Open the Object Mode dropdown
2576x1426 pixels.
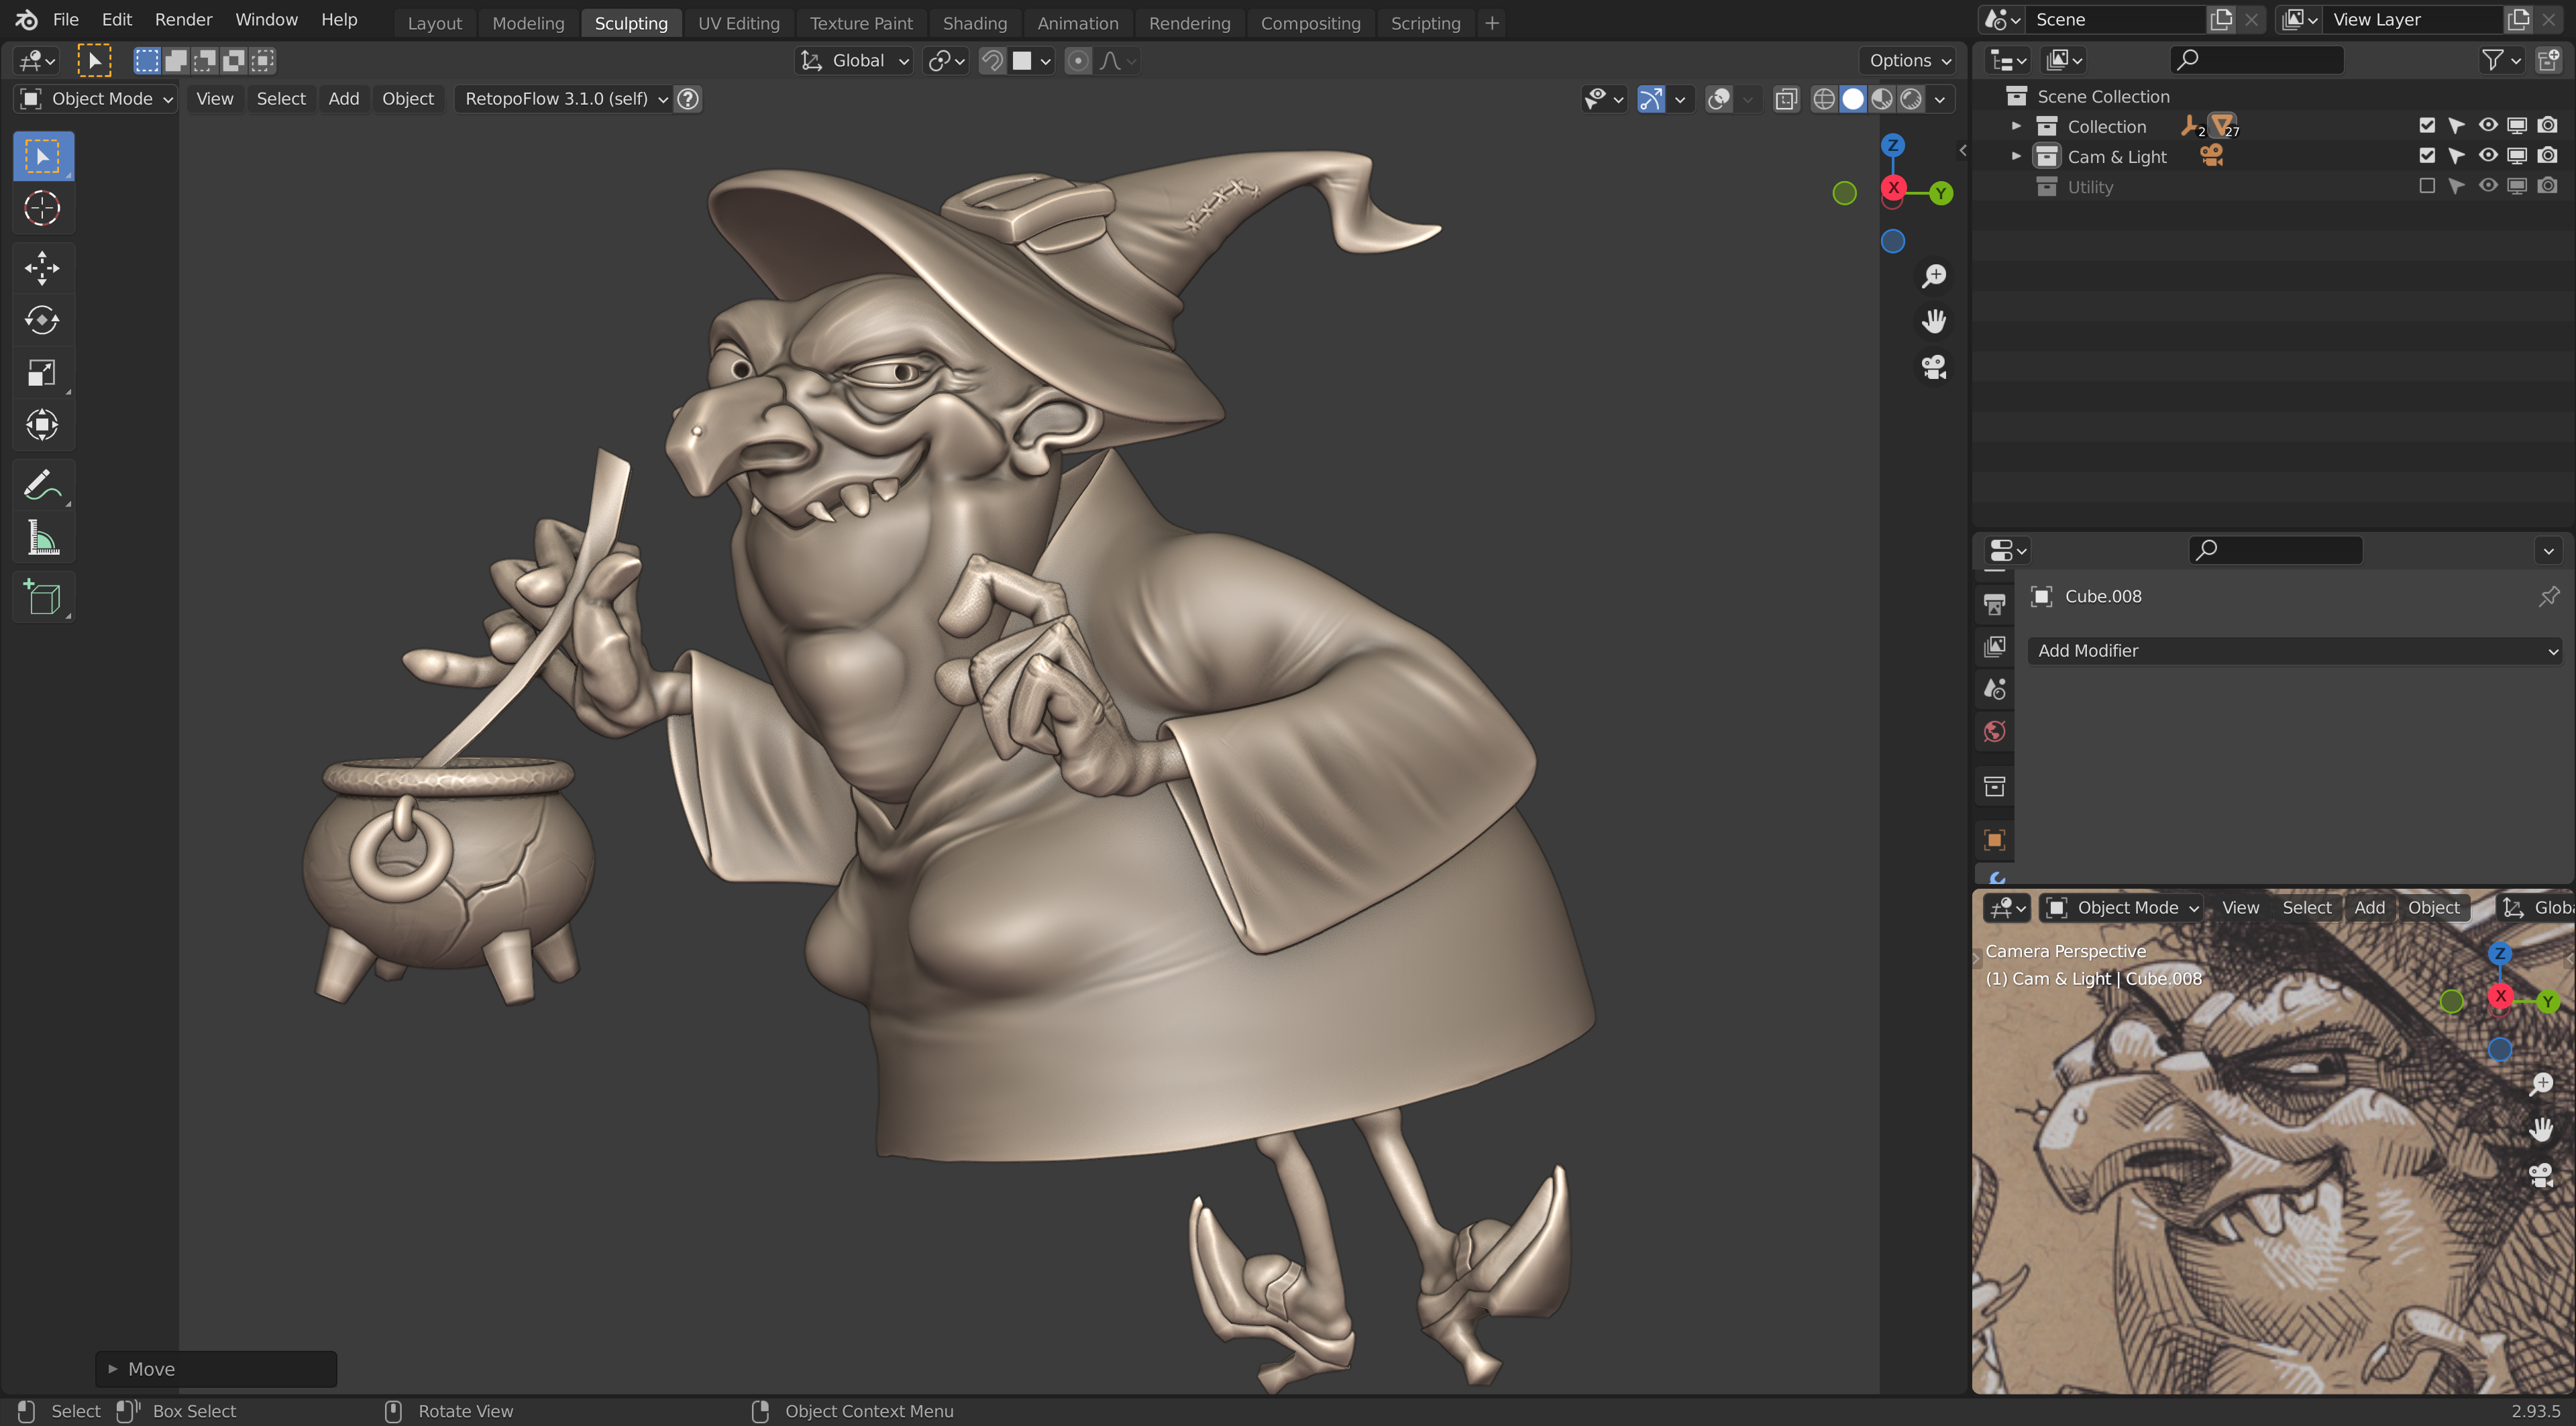click(97, 98)
